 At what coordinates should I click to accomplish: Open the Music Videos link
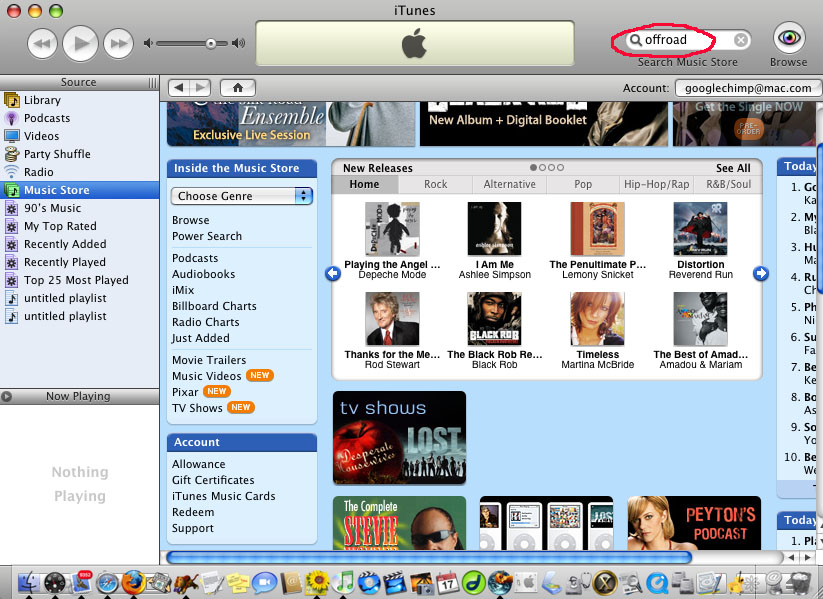[207, 376]
